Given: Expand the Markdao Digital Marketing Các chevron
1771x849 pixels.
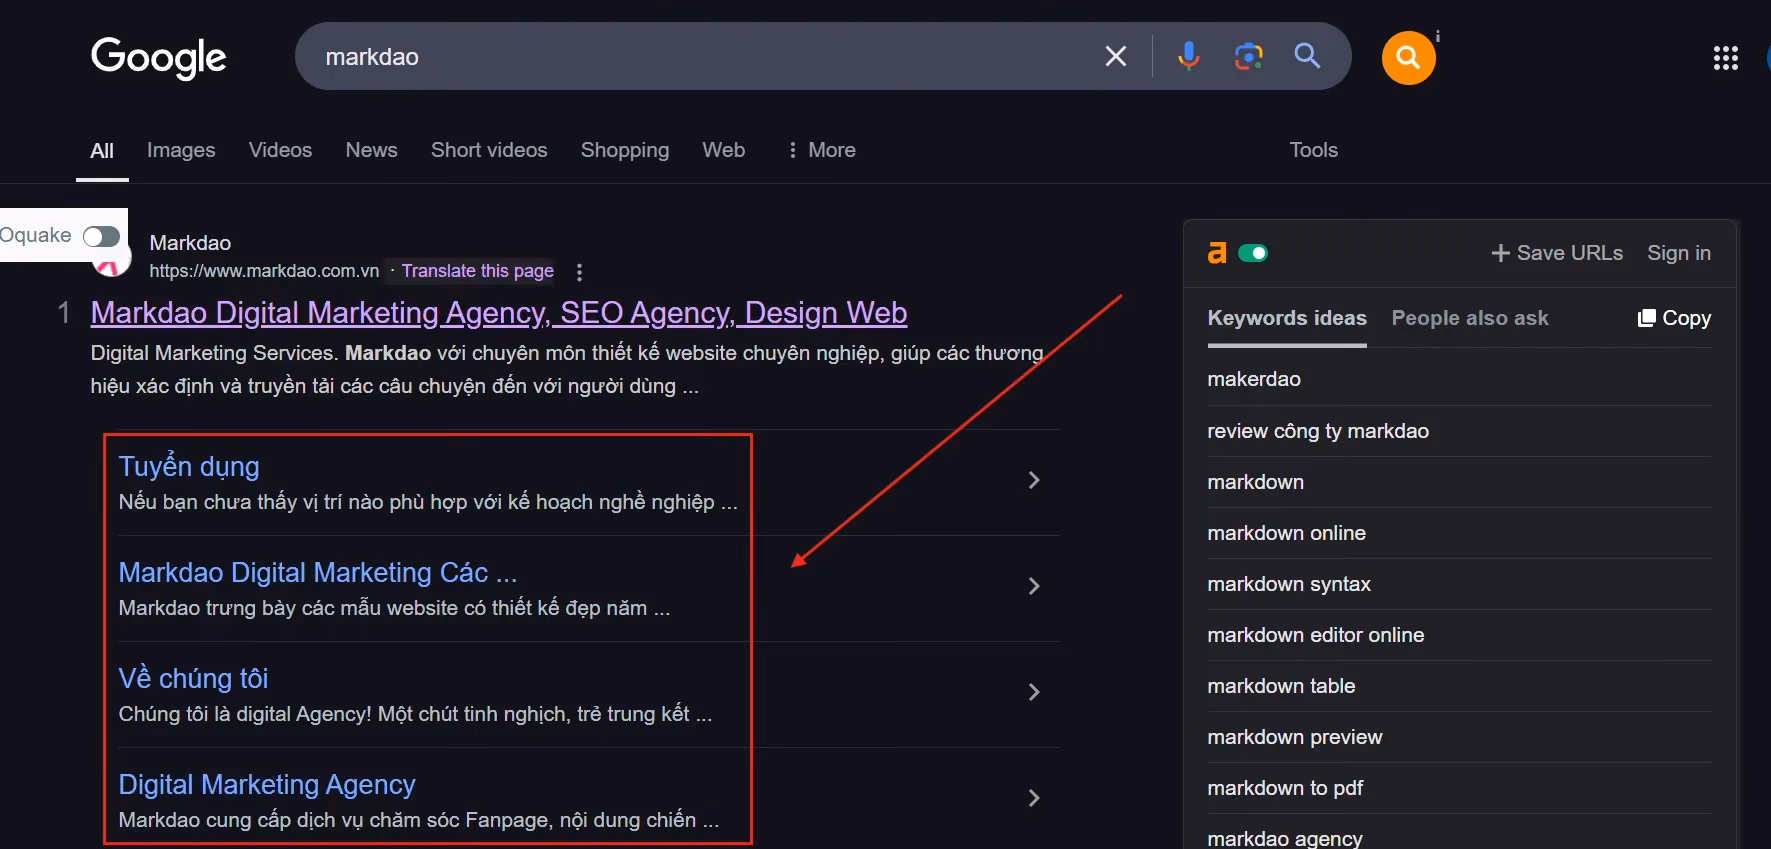Looking at the screenshot, I should [1034, 586].
